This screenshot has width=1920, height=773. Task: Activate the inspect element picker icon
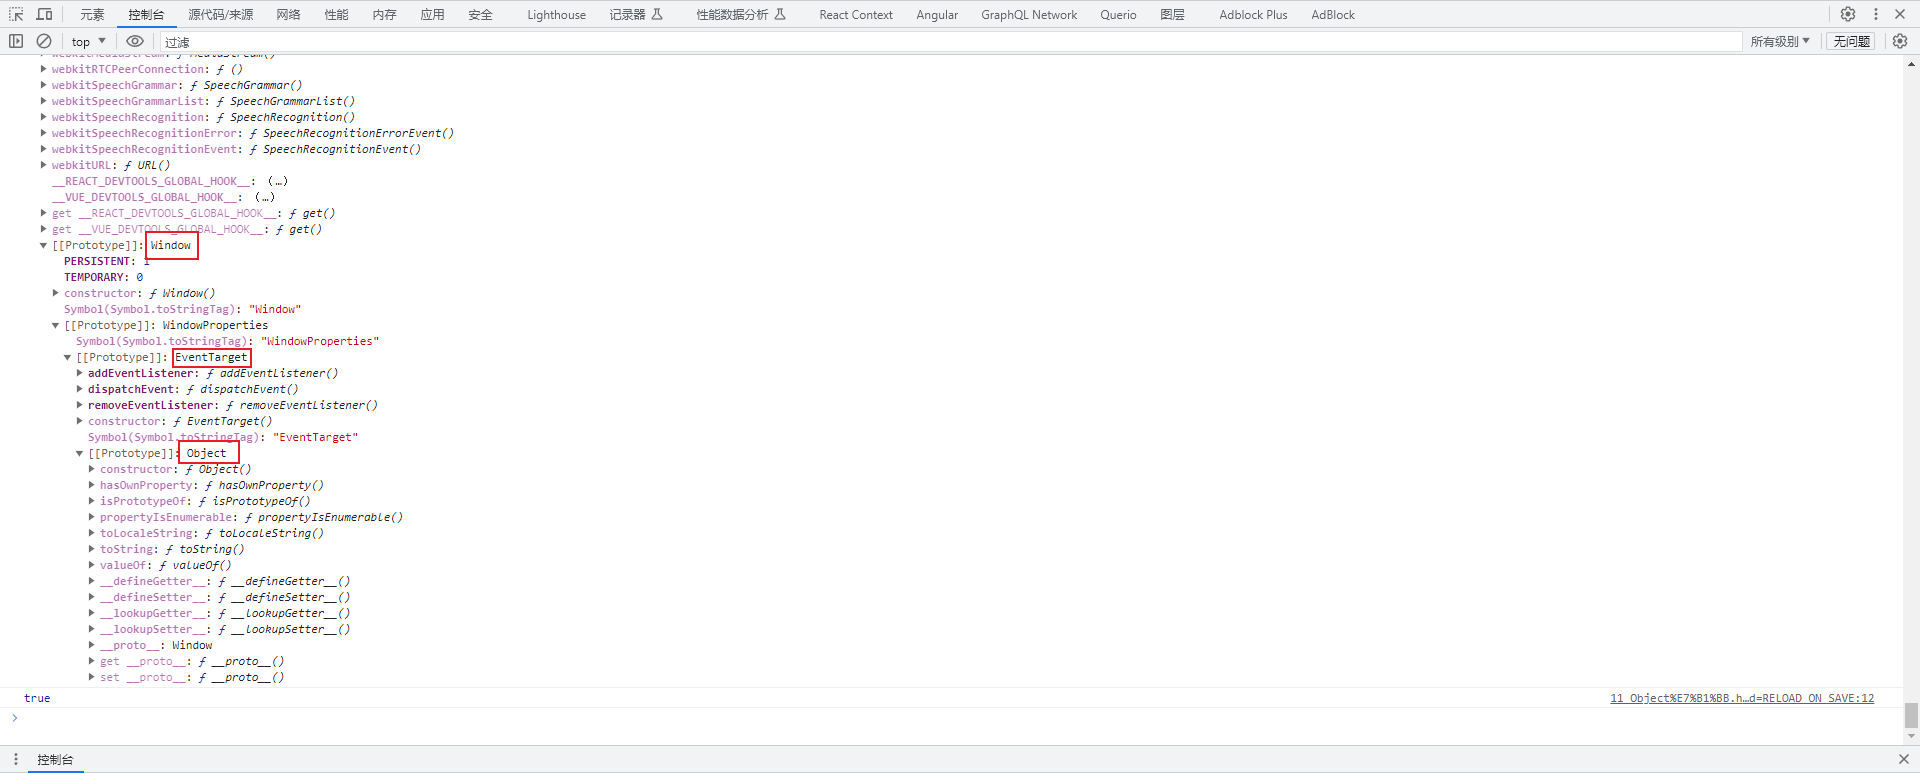click(16, 14)
